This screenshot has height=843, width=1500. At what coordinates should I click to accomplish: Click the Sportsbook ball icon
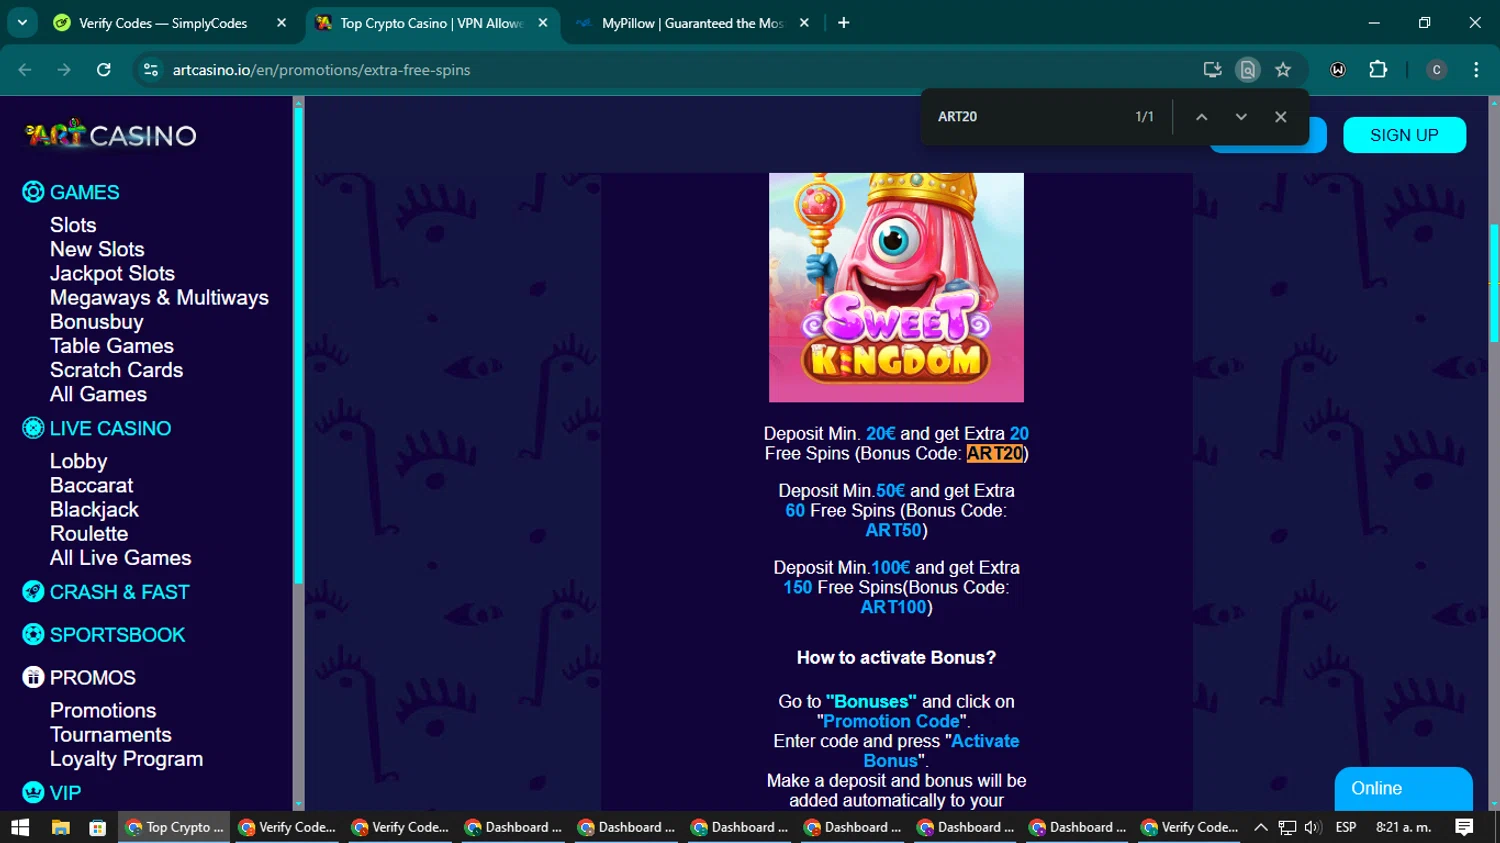pos(33,635)
